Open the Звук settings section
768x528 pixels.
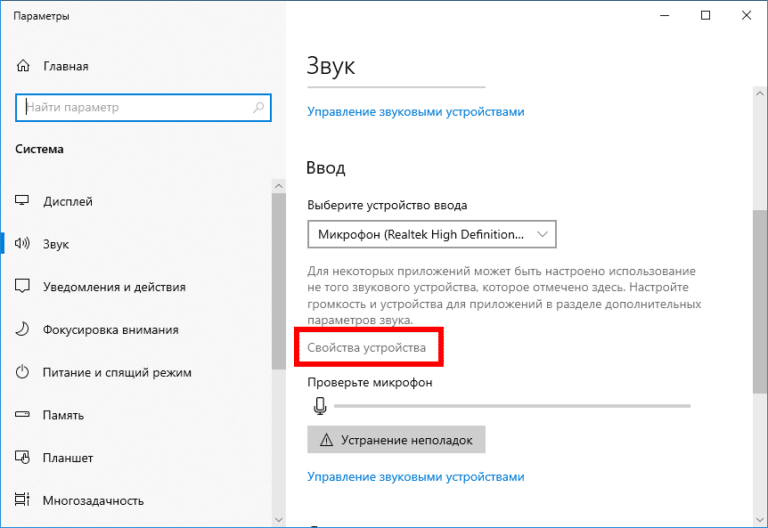(x=56, y=244)
